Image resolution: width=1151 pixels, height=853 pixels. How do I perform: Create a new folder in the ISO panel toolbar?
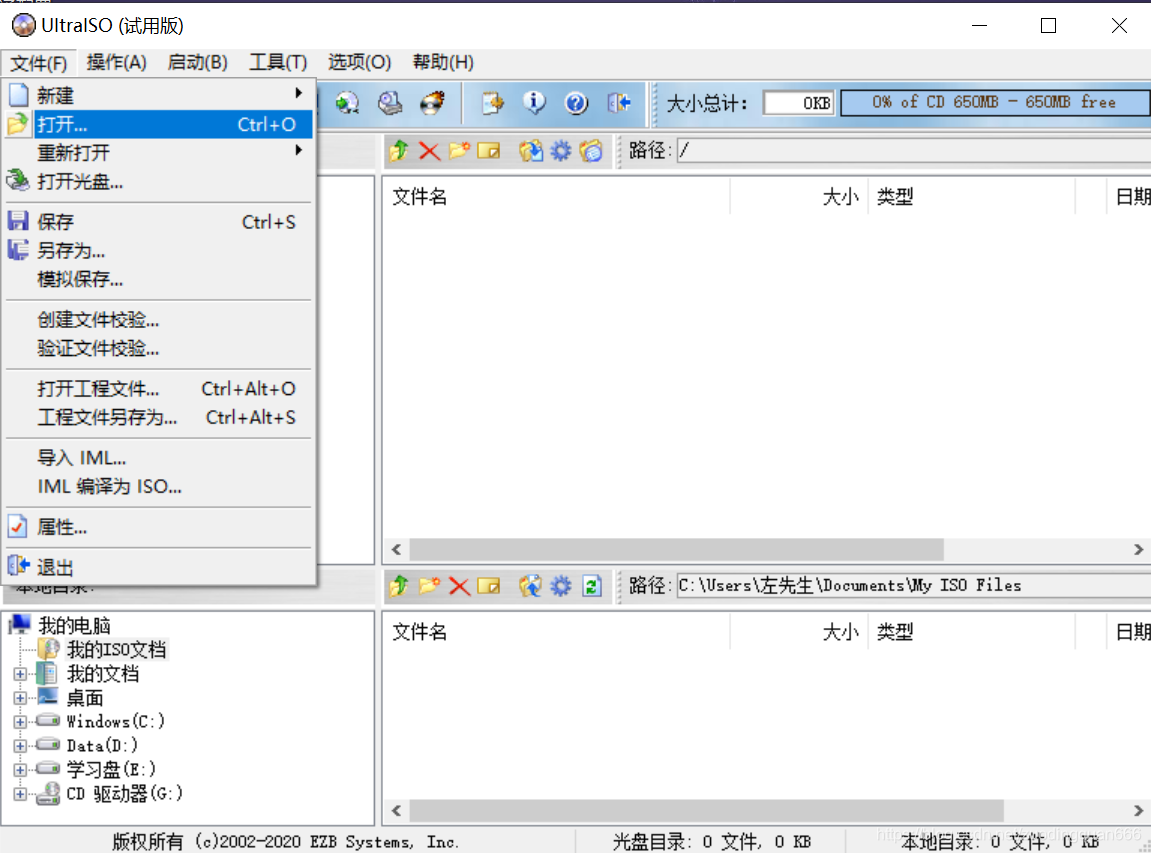[460, 151]
